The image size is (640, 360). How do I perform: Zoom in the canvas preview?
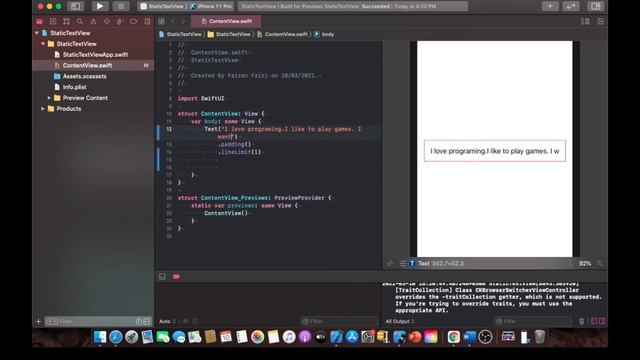(600, 264)
